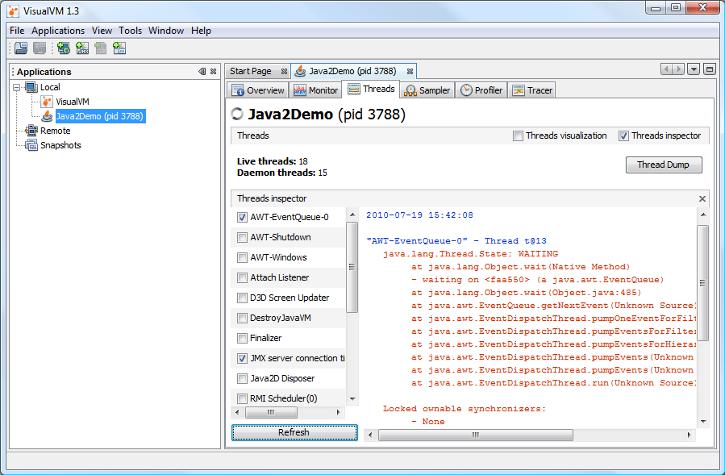Click the Snapshots node icon in tree
The width and height of the screenshot is (725, 475).
(x=32, y=145)
